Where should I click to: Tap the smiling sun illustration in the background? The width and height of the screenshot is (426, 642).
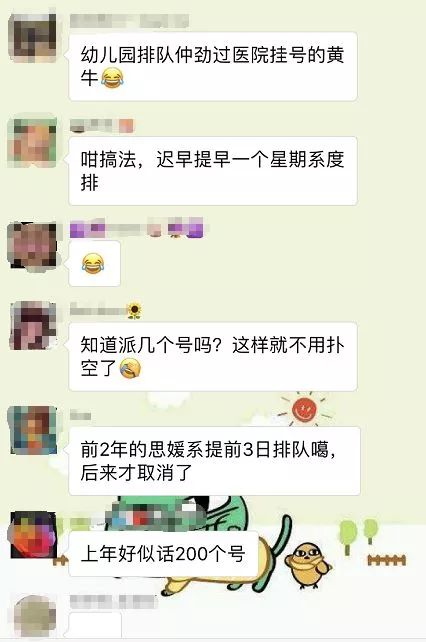click(305, 409)
